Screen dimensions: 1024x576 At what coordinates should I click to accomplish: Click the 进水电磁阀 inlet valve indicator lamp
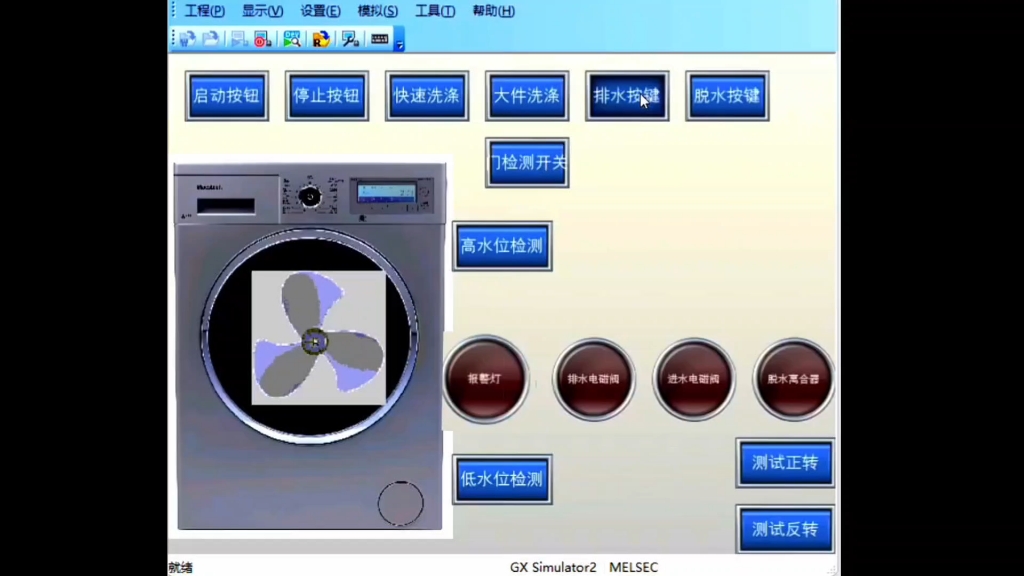coord(694,379)
